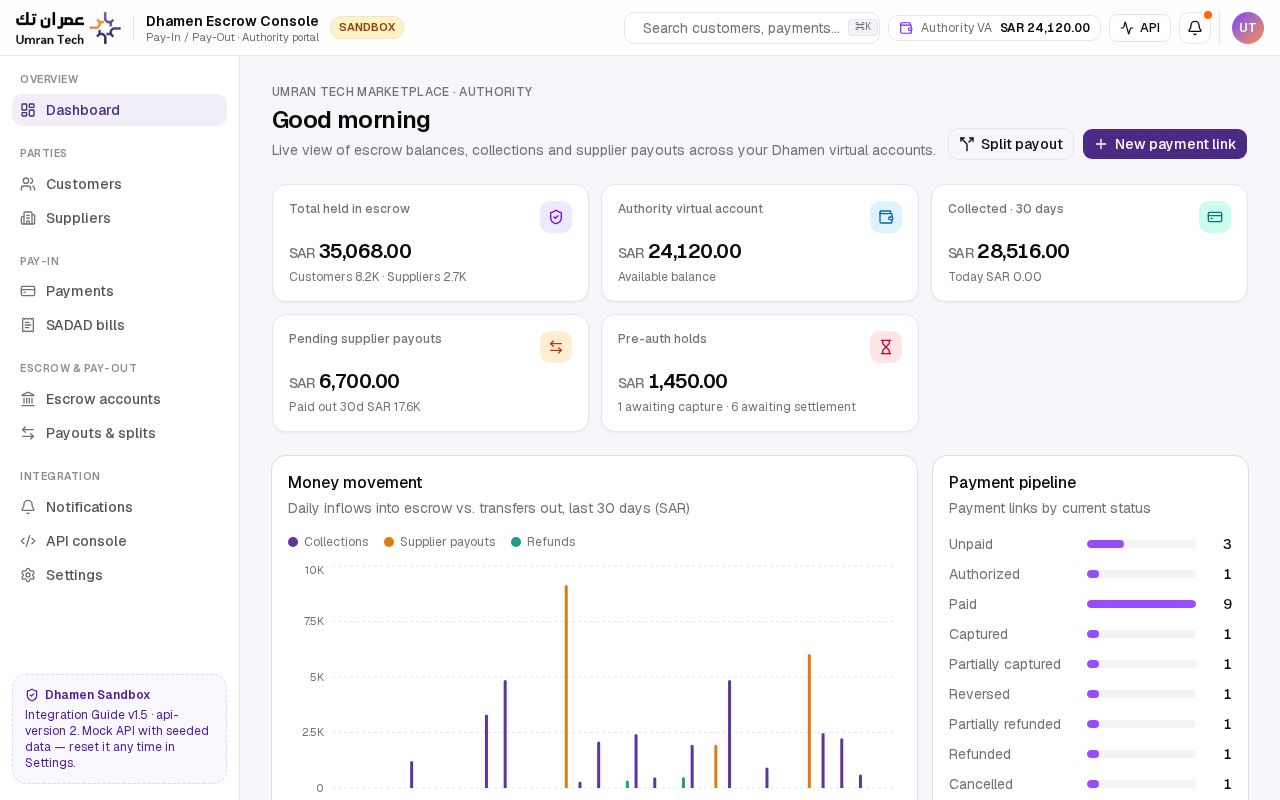Screen dimensions: 1280x800
Task: Click the transfer arrows icon on Pending supplier payouts
Action: click(556, 347)
